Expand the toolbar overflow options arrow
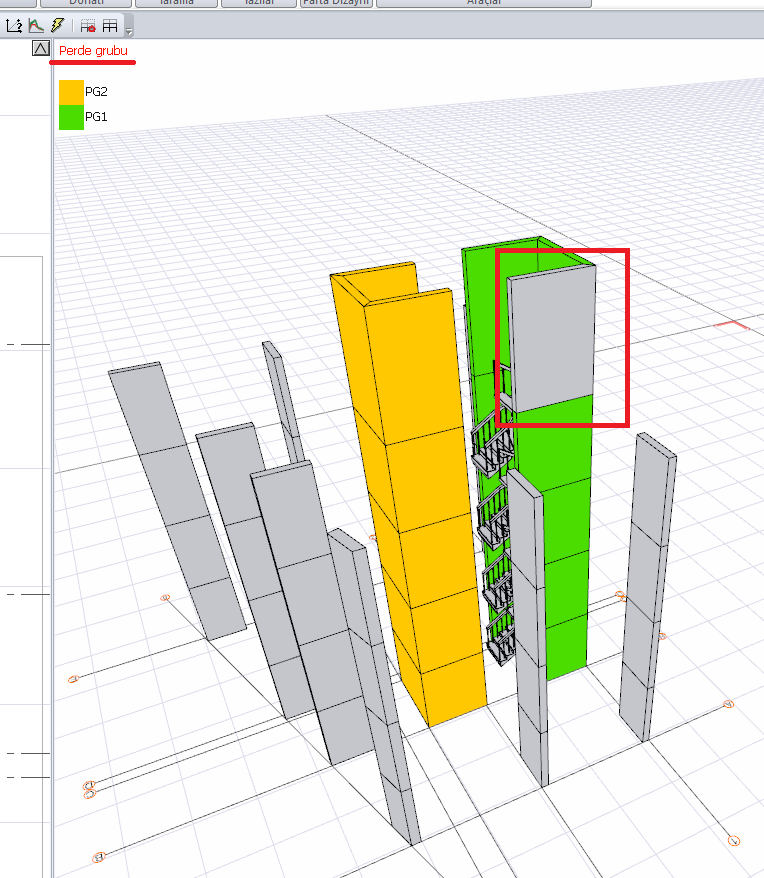This screenshot has height=878, width=764. click(x=129, y=31)
